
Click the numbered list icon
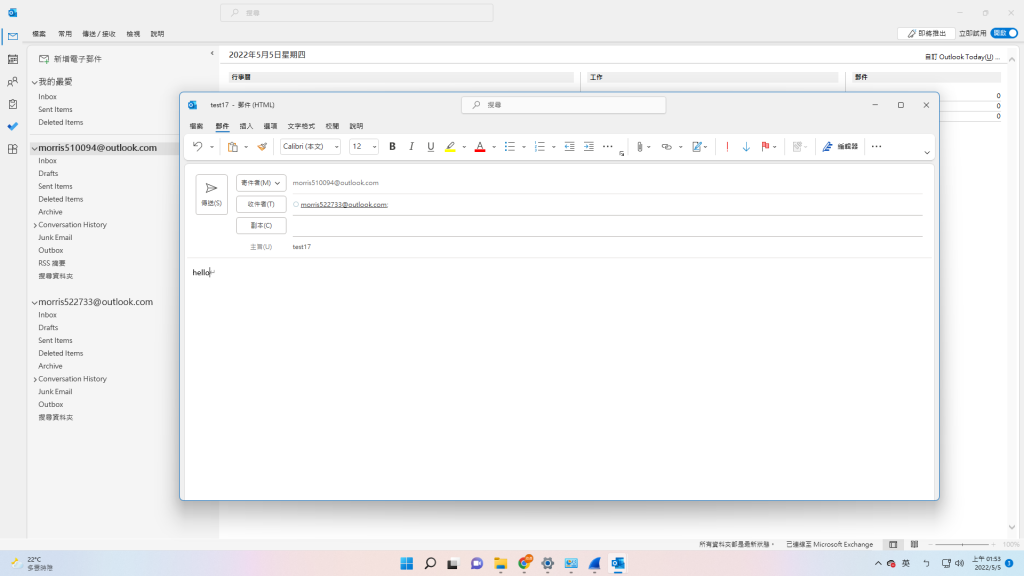(x=539, y=147)
